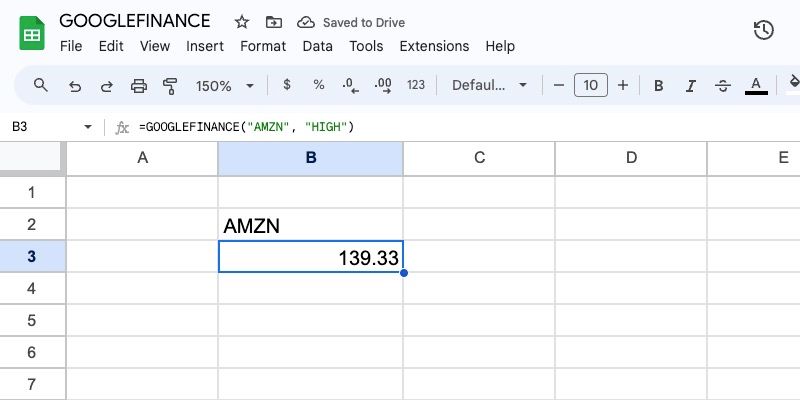Select cell B2 containing AMZN
Screen dimensions: 800x400
[310, 225]
